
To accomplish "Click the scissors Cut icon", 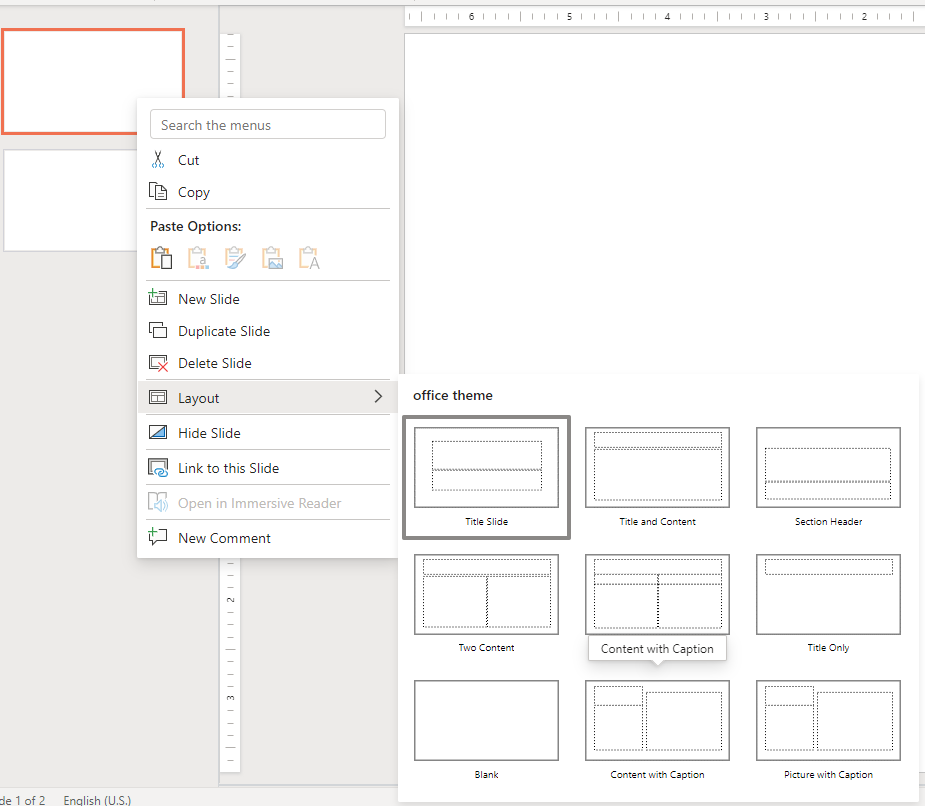I will (x=158, y=160).
